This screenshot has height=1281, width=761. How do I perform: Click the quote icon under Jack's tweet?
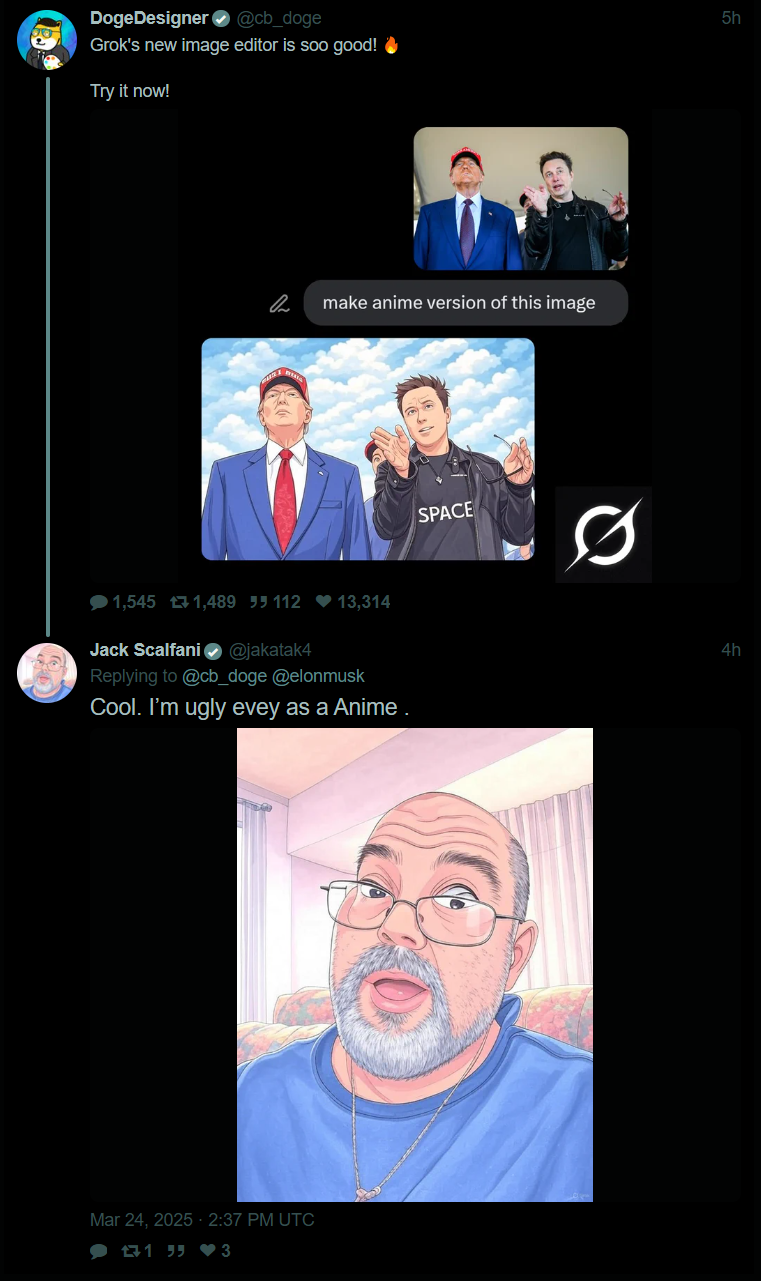[x=176, y=1251]
